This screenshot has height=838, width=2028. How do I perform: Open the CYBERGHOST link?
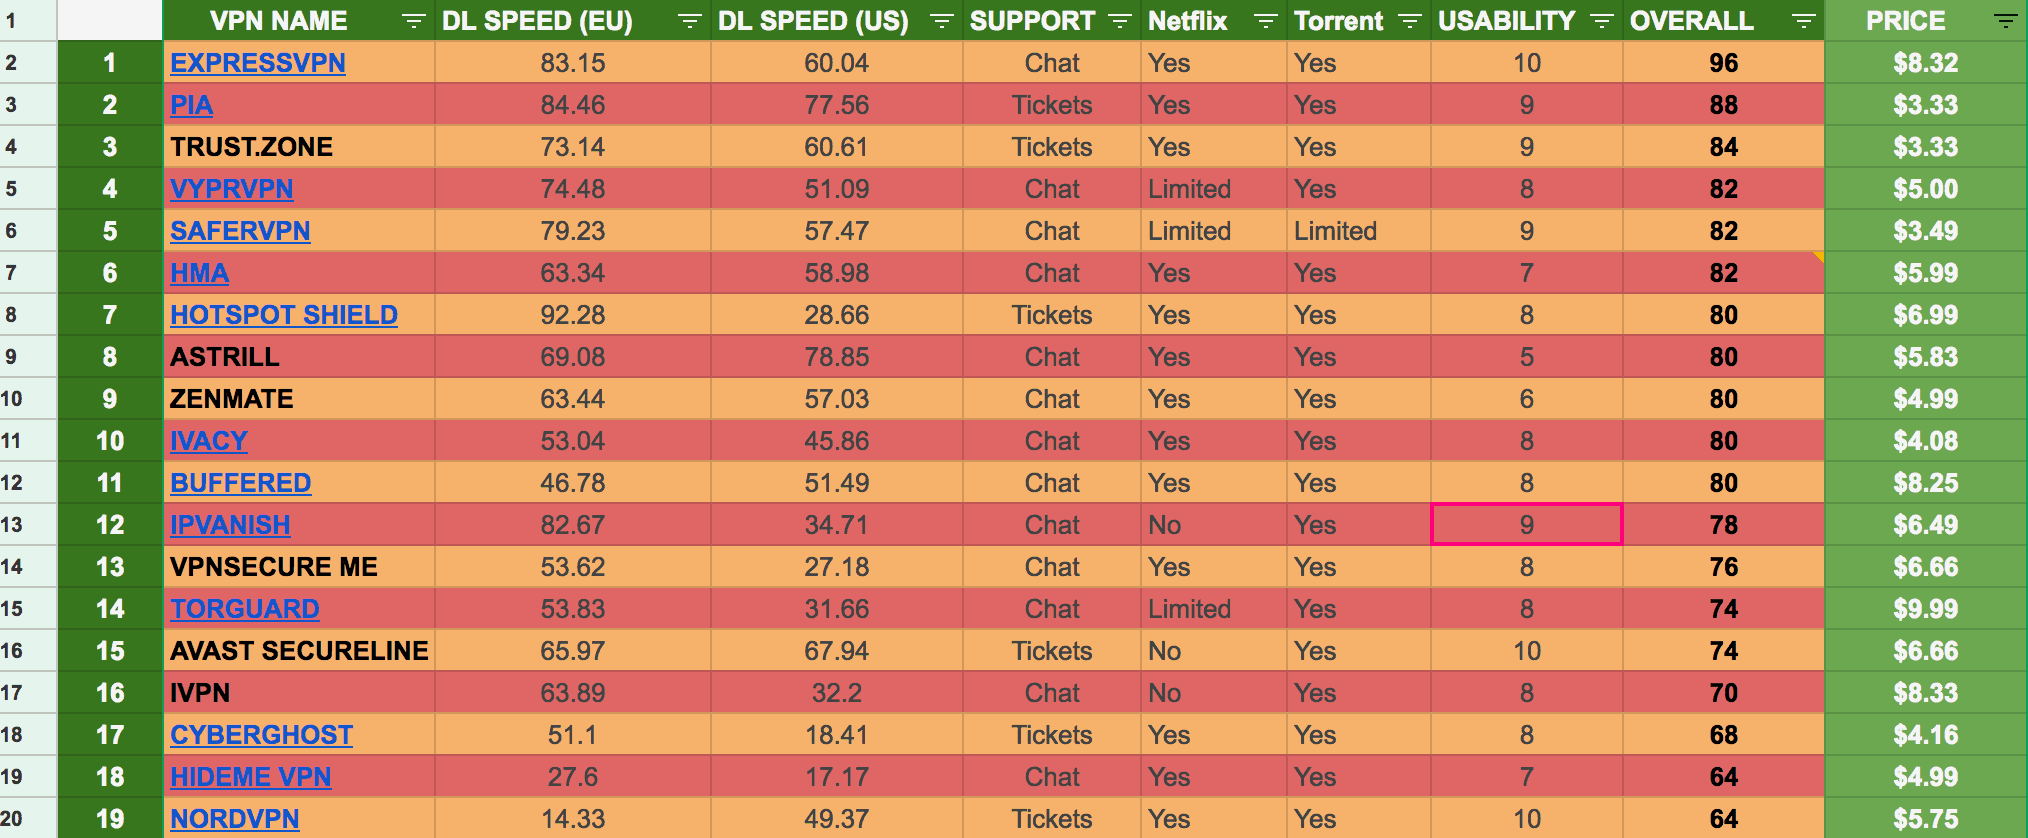(x=261, y=735)
